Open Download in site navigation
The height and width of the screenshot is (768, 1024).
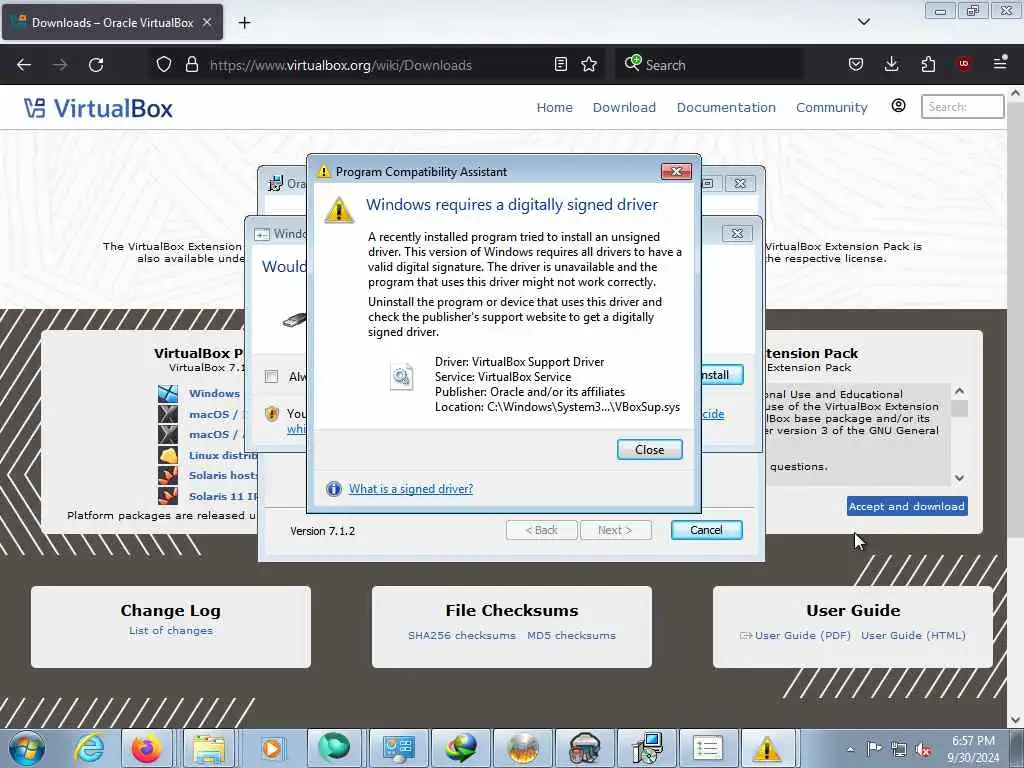pos(624,107)
